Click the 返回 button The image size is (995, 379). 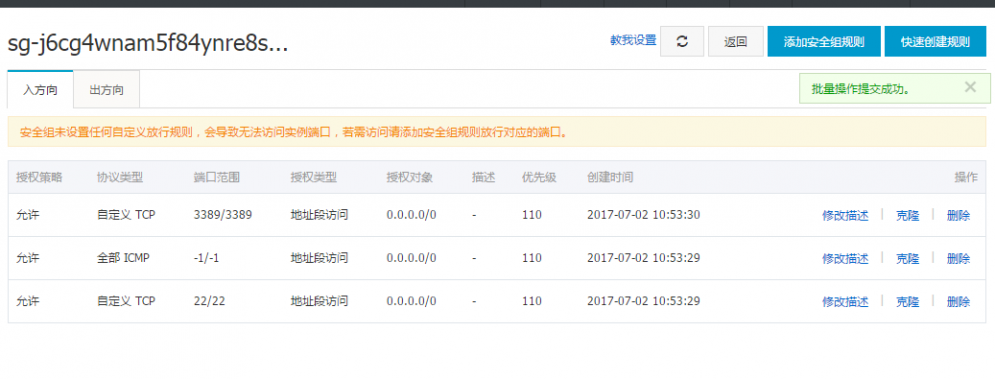(735, 42)
